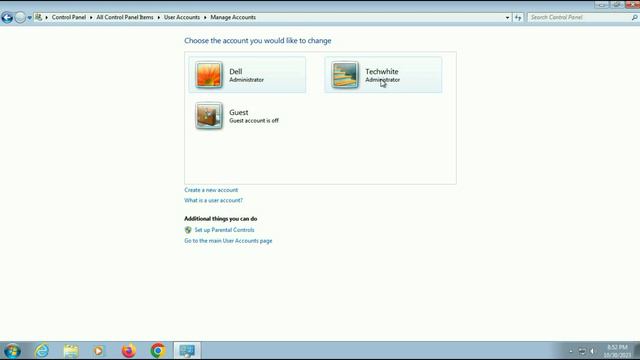This screenshot has height=360, width=640.
Task: Click the taskbar clock
Action: (x=617, y=351)
